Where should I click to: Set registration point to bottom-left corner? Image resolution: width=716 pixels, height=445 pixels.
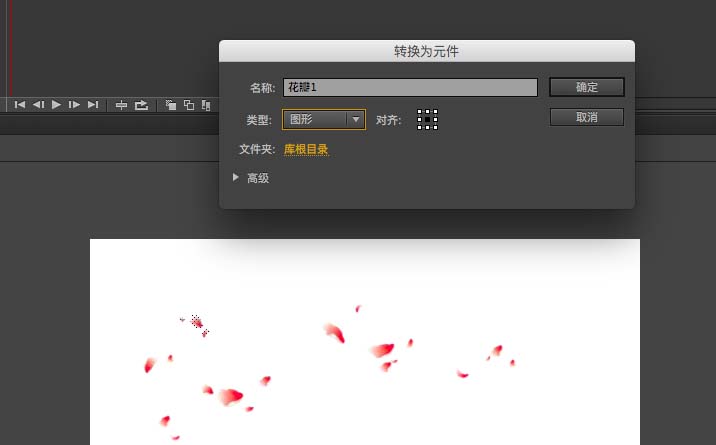tap(420, 127)
